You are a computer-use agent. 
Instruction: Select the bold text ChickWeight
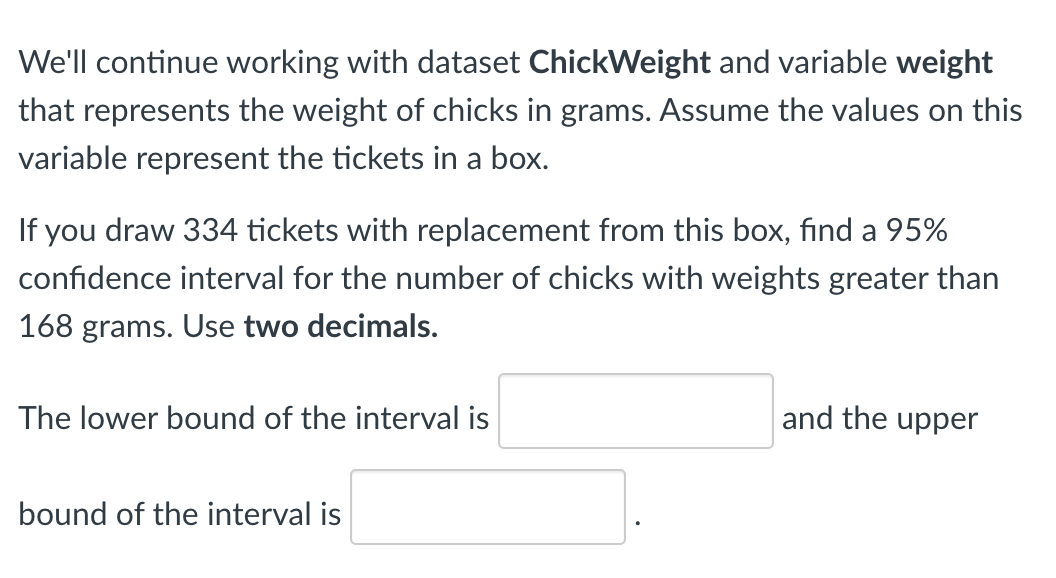(619, 62)
